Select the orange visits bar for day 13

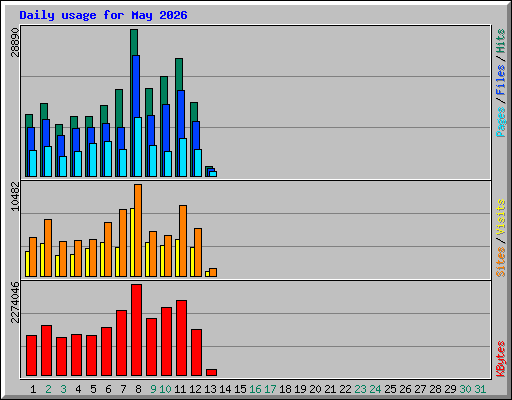point(213,272)
